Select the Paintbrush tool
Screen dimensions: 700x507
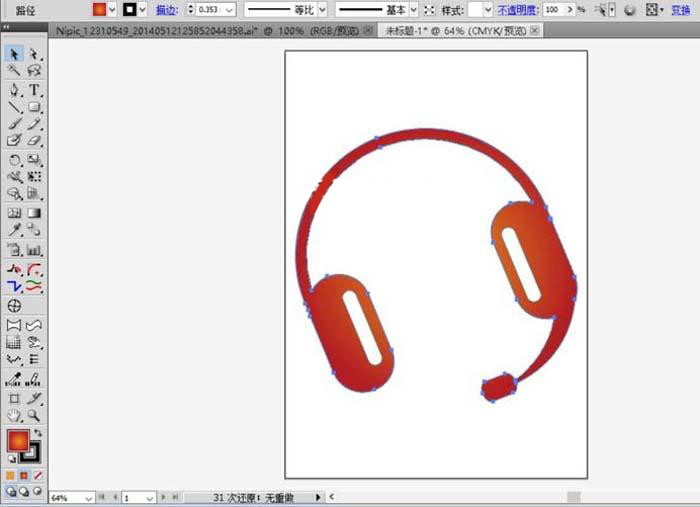pos(14,124)
